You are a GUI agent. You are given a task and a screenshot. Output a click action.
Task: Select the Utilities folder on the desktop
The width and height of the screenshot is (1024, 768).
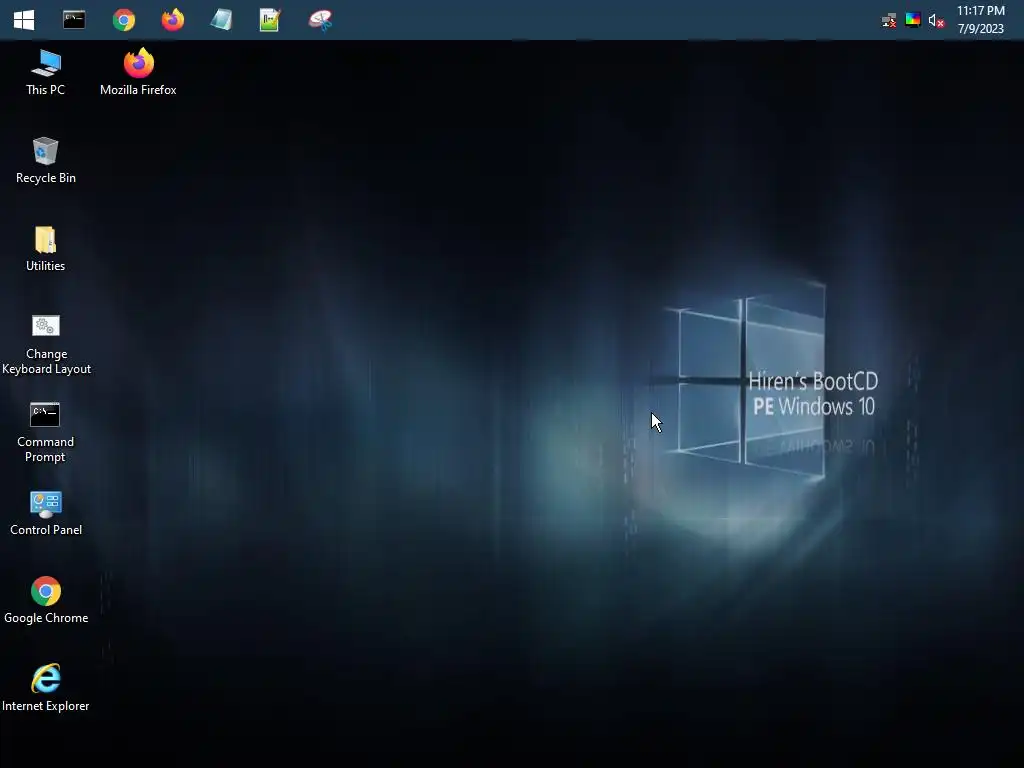(x=46, y=249)
